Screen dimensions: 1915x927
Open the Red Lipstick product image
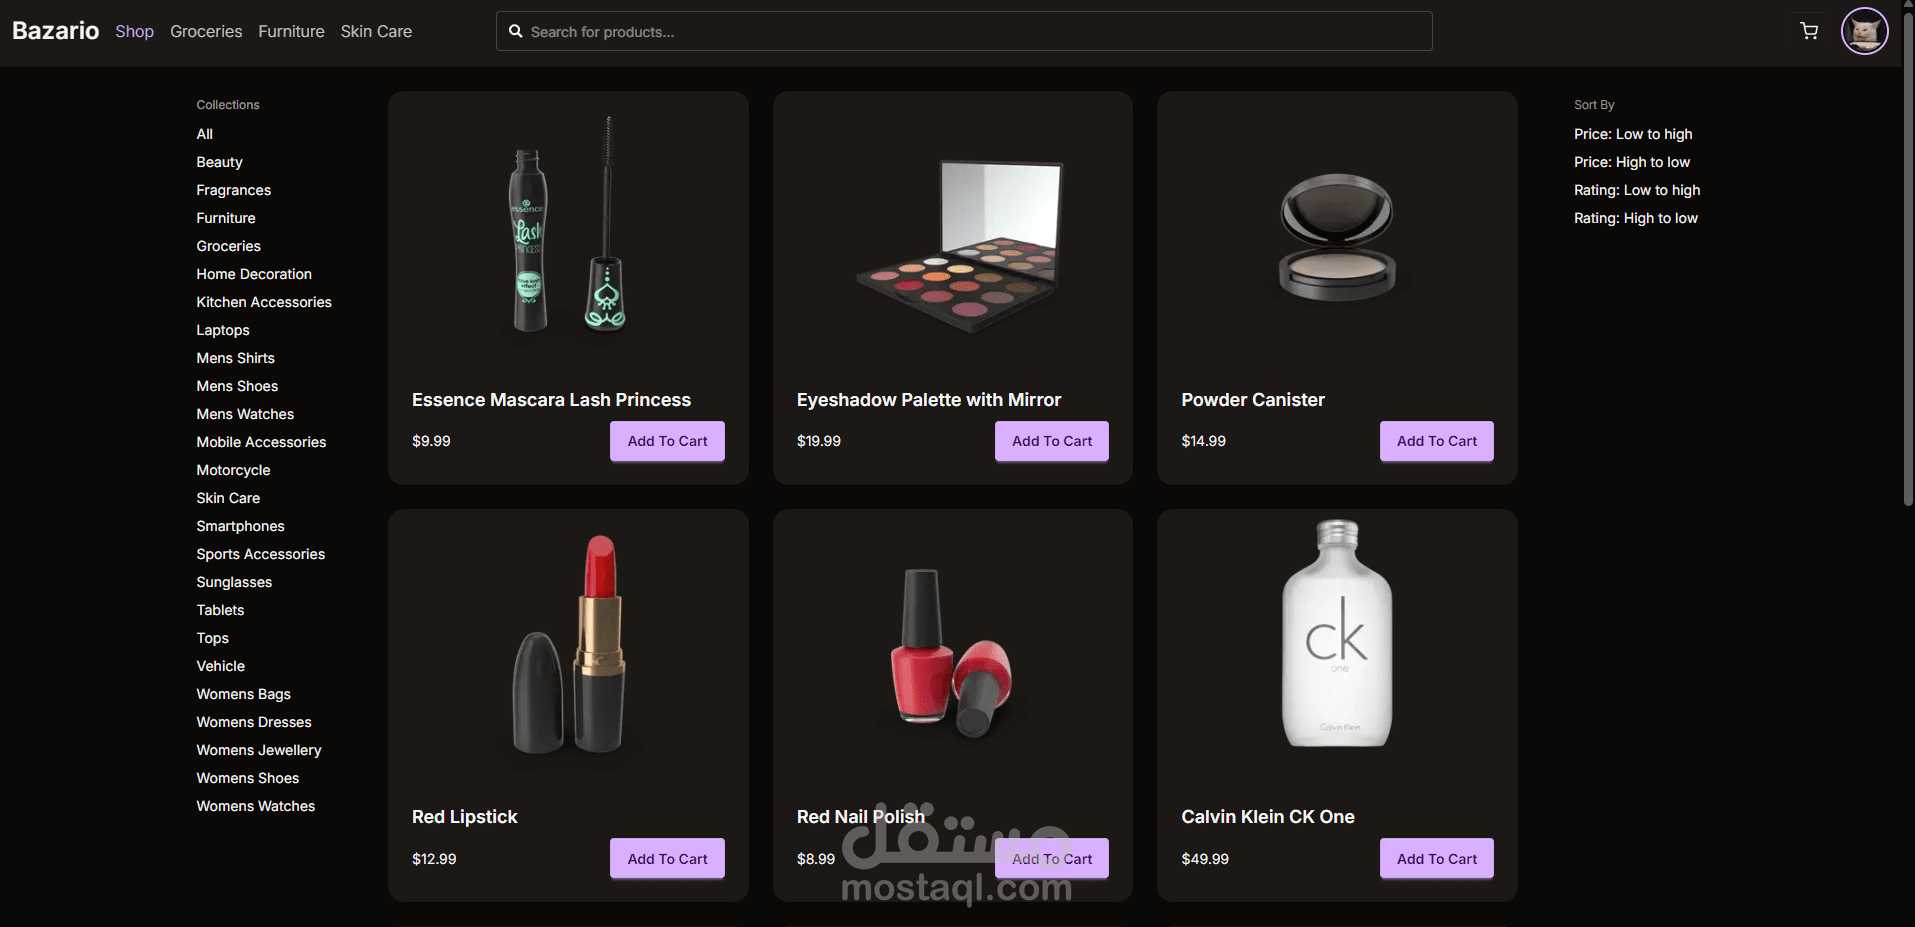(569, 645)
